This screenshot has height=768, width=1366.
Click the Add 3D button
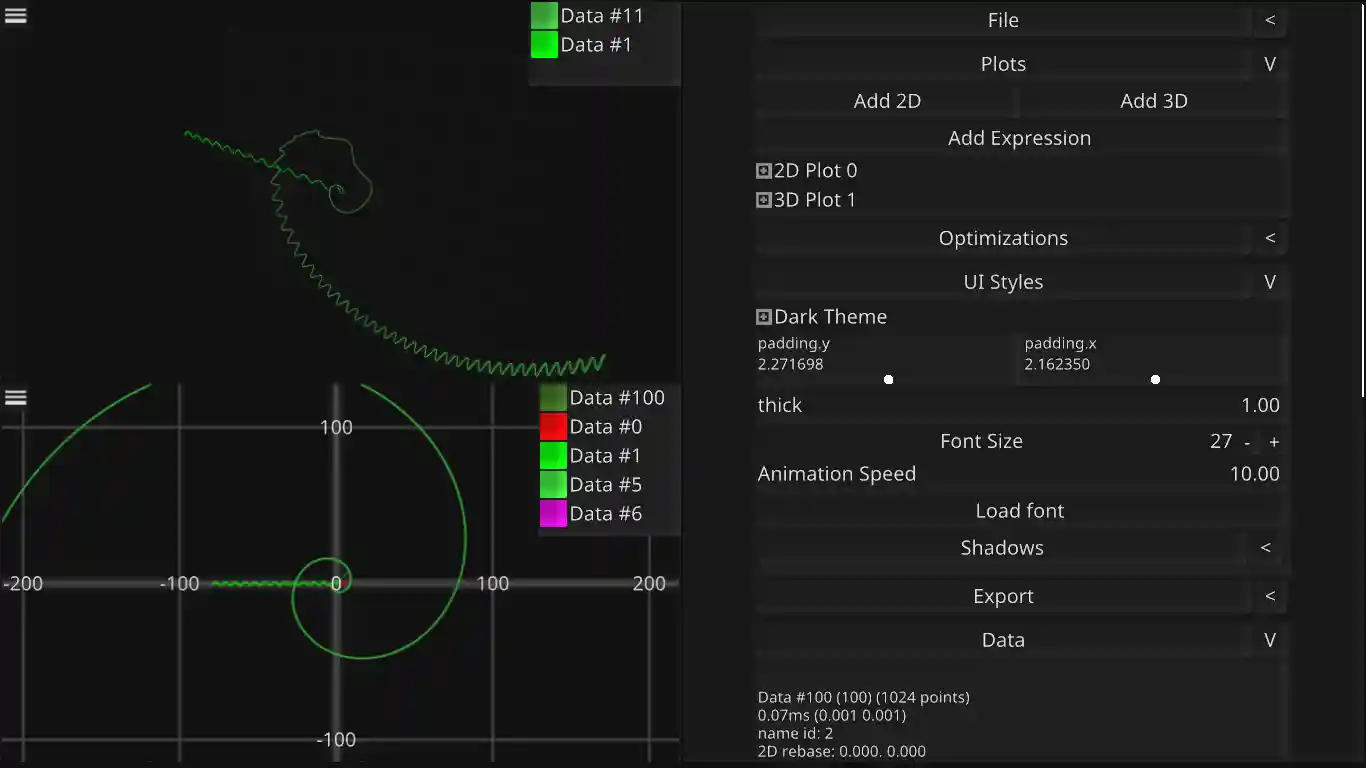1154,100
